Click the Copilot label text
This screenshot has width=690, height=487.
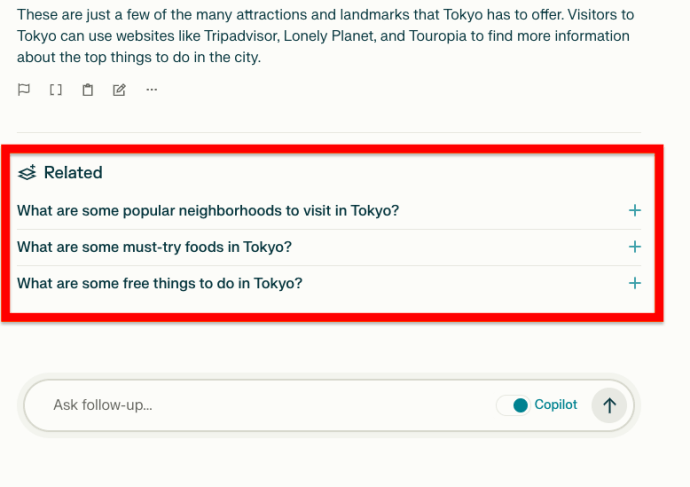555,405
